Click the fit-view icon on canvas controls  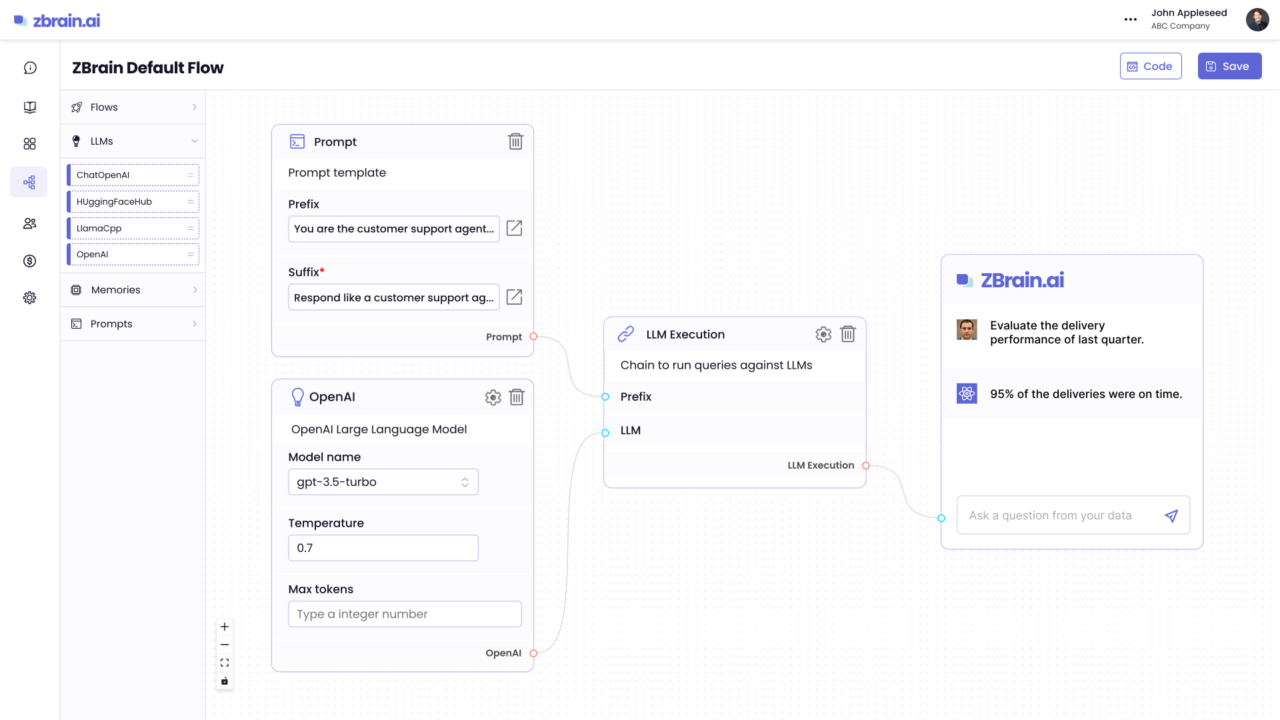(x=224, y=661)
